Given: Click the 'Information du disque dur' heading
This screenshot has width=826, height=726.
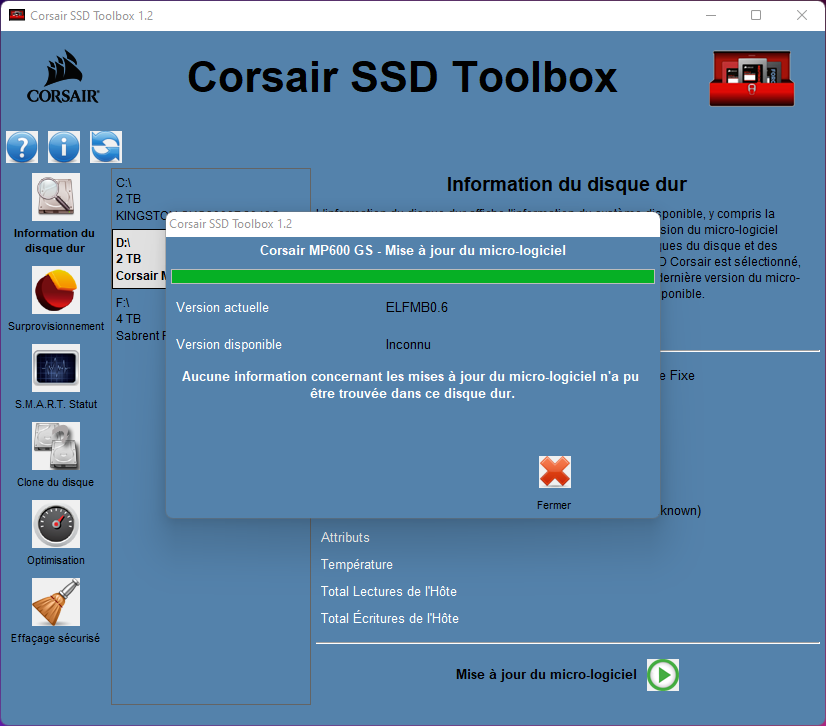Looking at the screenshot, I should point(567,184).
